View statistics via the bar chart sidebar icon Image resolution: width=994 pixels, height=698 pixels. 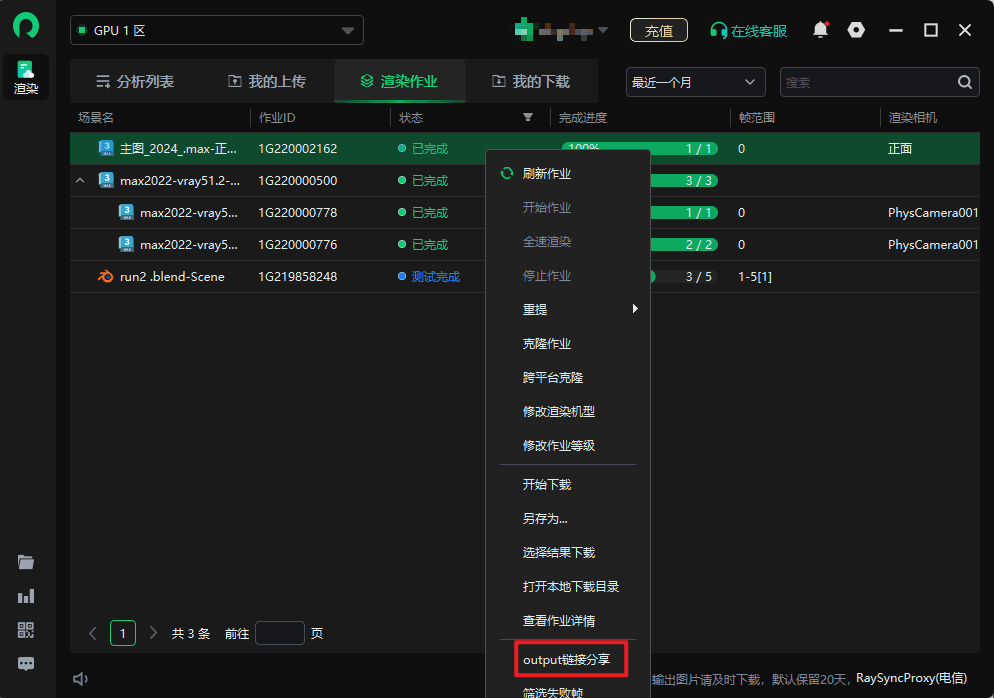[x=25, y=596]
